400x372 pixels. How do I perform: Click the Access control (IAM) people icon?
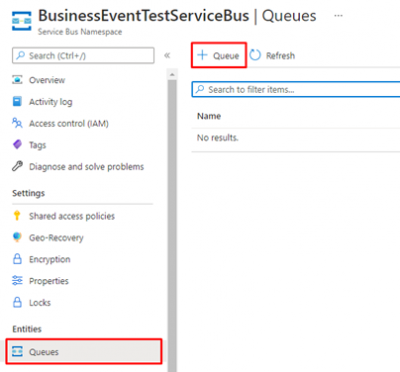pyautogui.click(x=17, y=123)
